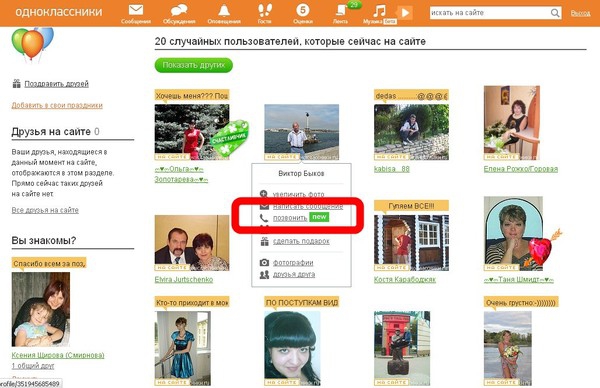Open Ксения Широва's photo in sidebar
Viewport: 600px width, 388px height.
(x=41, y=310)
